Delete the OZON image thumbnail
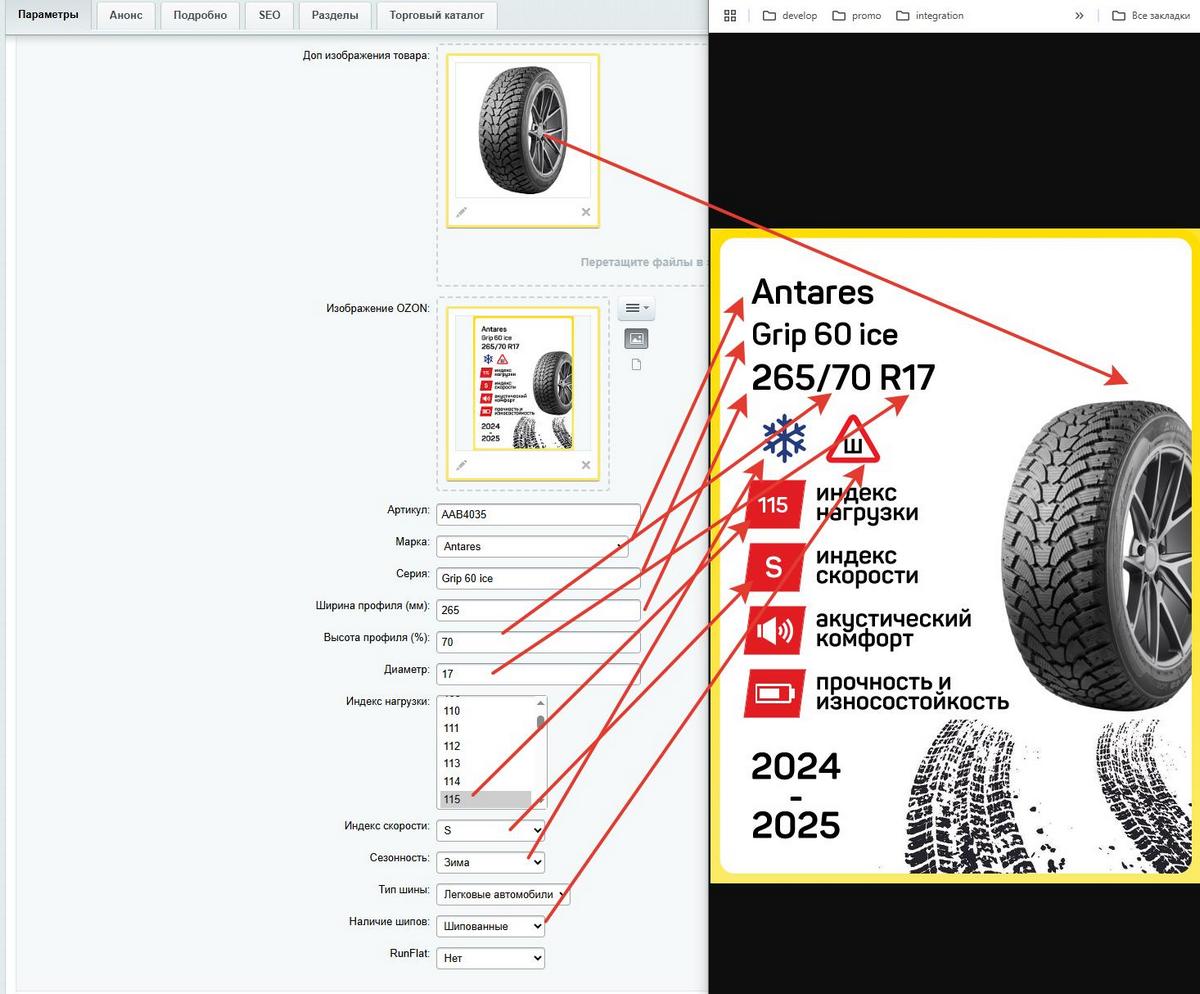 586,465
